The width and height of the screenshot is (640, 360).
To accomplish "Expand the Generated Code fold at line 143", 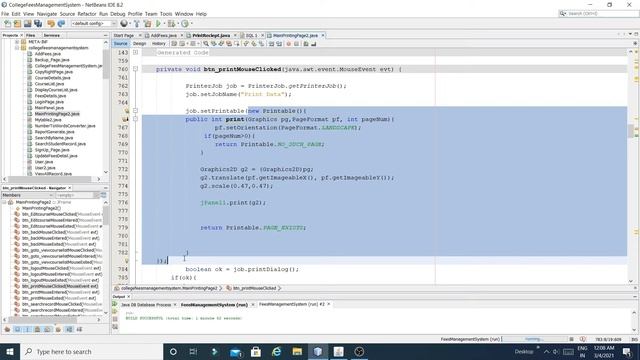I will point(136,52).
